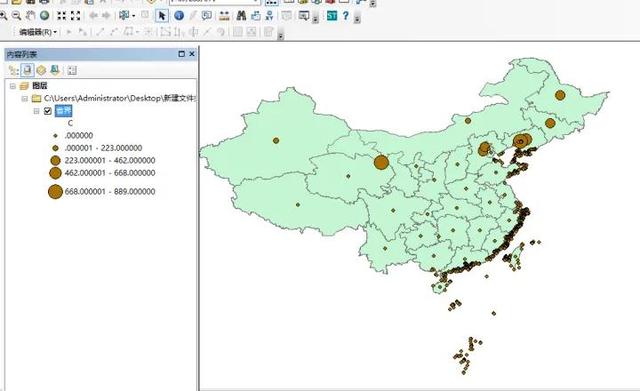This screenshot has height=391, width=640.
Task: Click the Clear Selected Features icon
Action: (x=145, y=15)
